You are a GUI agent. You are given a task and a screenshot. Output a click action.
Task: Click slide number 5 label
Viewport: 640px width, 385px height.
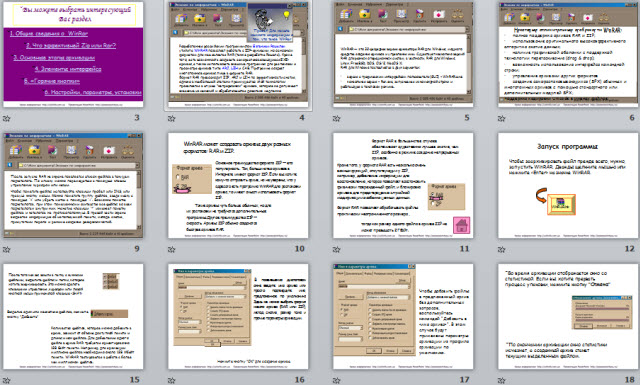pos(467,118)
